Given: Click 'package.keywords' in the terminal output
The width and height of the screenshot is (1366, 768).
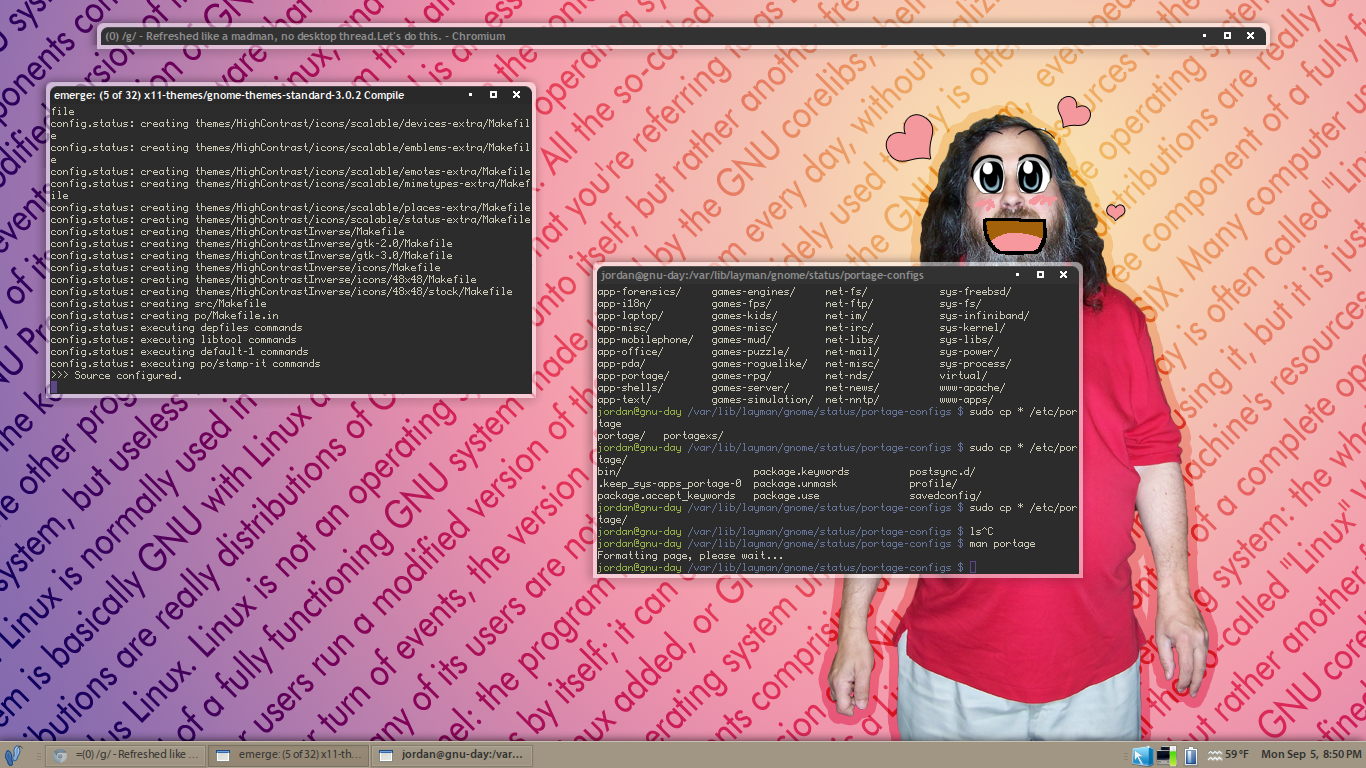Looking at the screenshot, I should [801, 472].
